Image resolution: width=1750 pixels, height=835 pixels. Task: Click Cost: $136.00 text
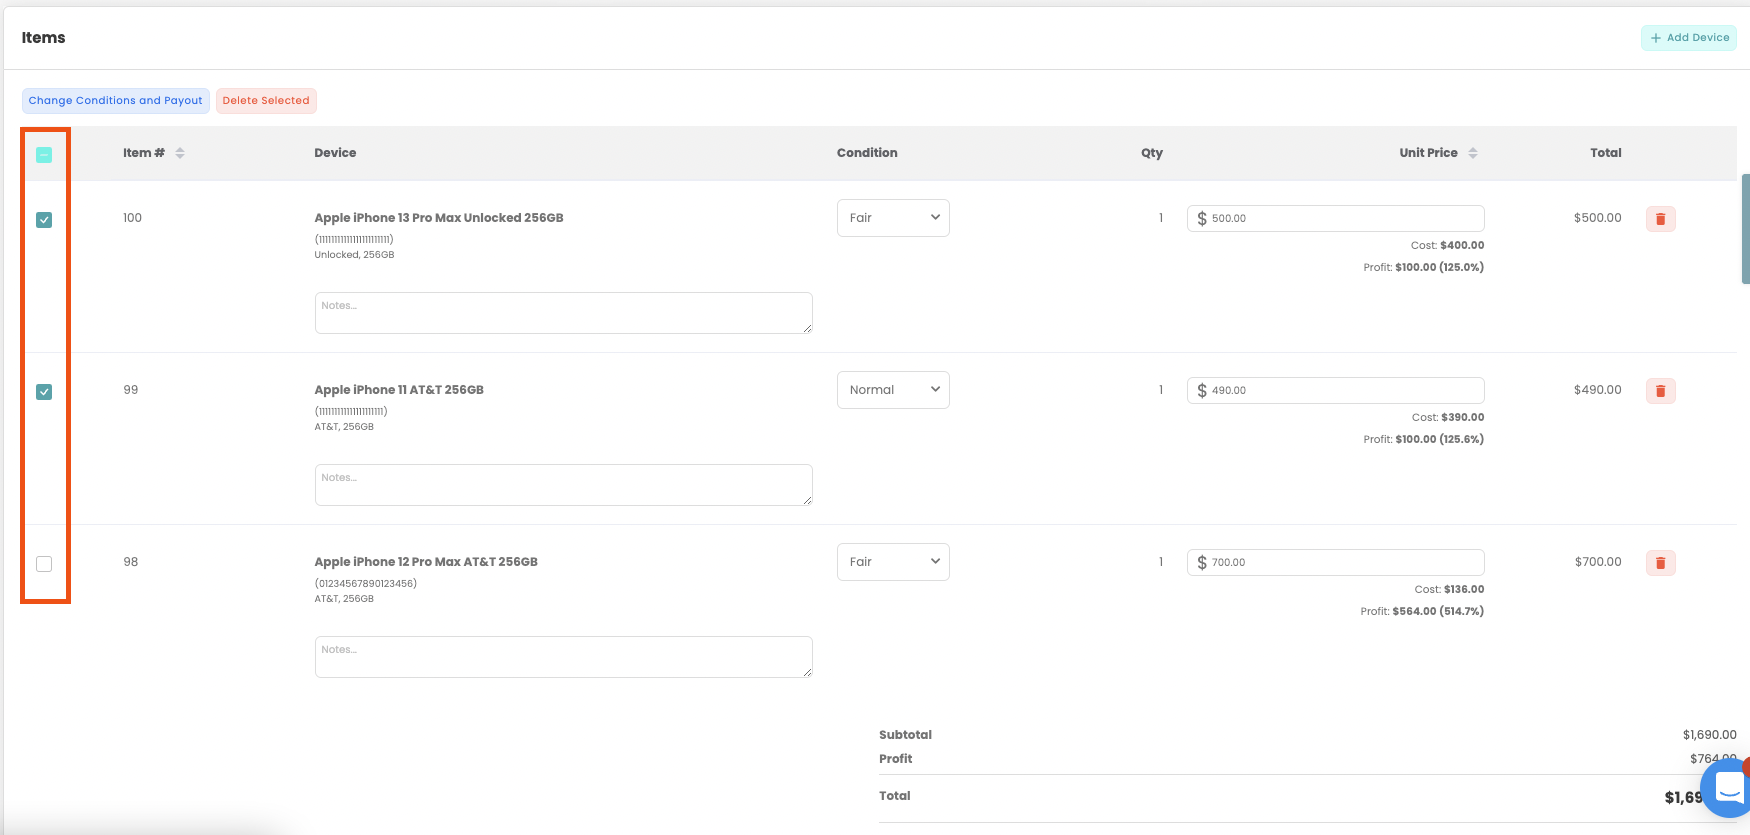[x=1449, y=590]
